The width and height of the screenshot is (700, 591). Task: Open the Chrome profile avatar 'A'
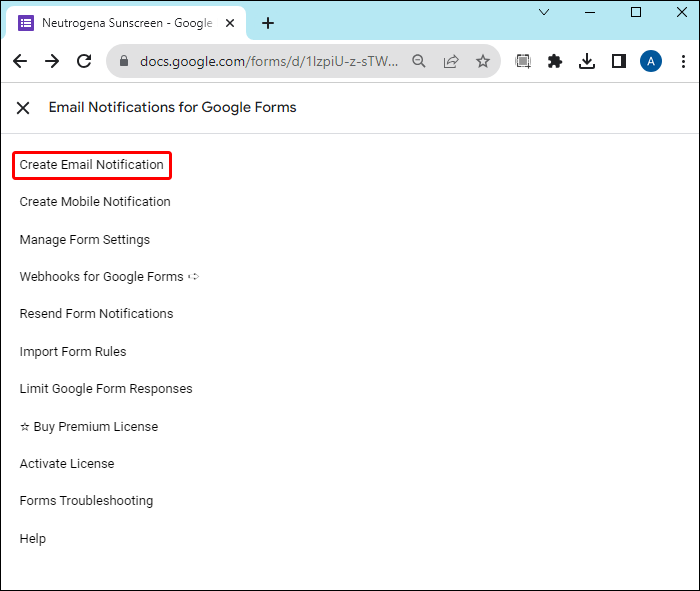click(x=651, y=61)
